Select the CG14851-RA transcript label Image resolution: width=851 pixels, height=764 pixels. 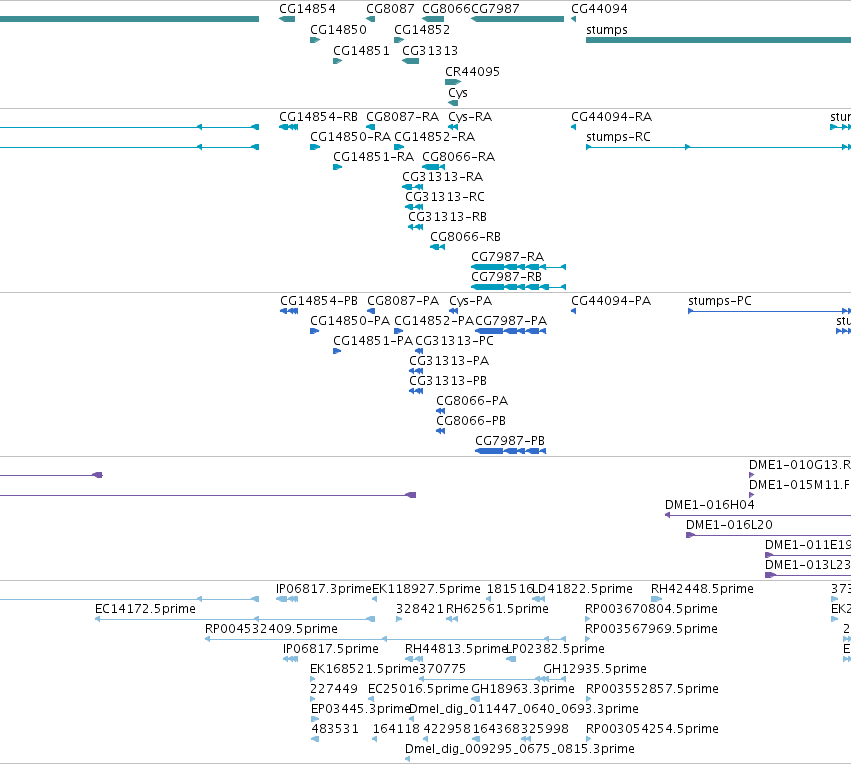(x=373, y=157)
